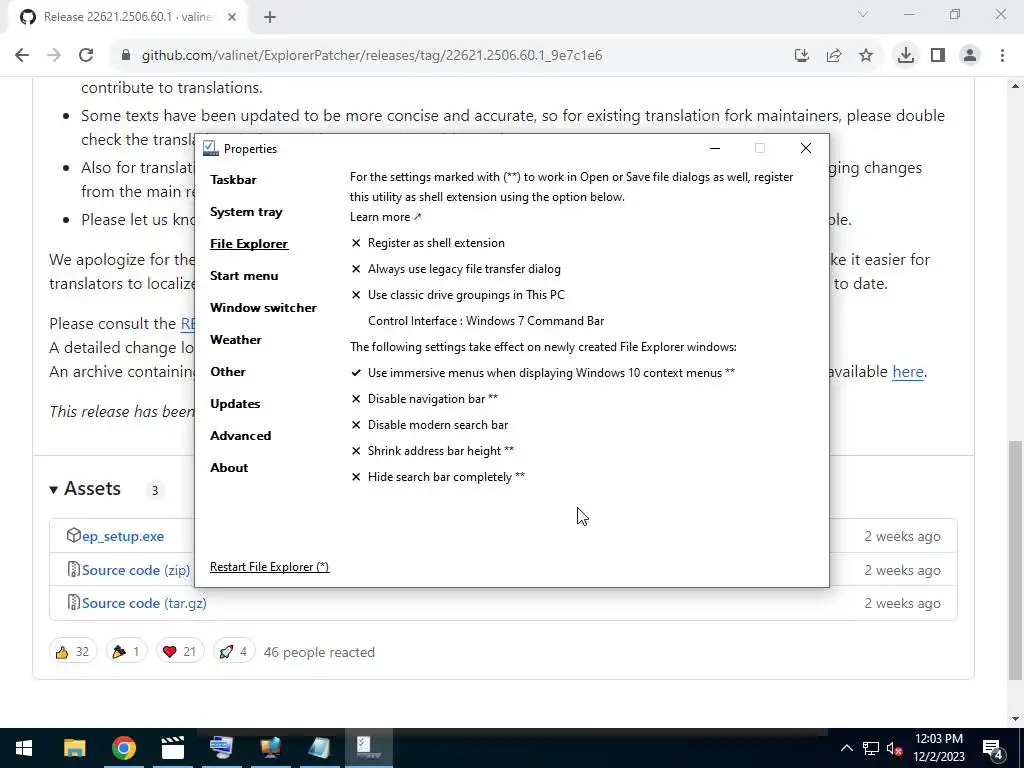Image resolution: width=1024 pixels, height=768 pixels.
Task: Toggle Hide search bar completely option
Action: point(438,477)
